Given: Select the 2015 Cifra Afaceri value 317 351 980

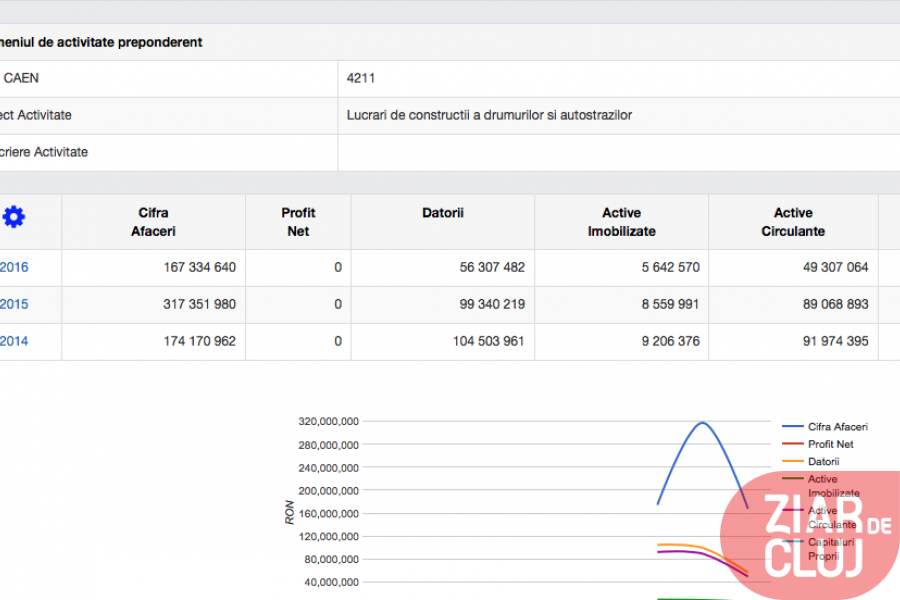Looking at the screenshot, I should (200, 304).
